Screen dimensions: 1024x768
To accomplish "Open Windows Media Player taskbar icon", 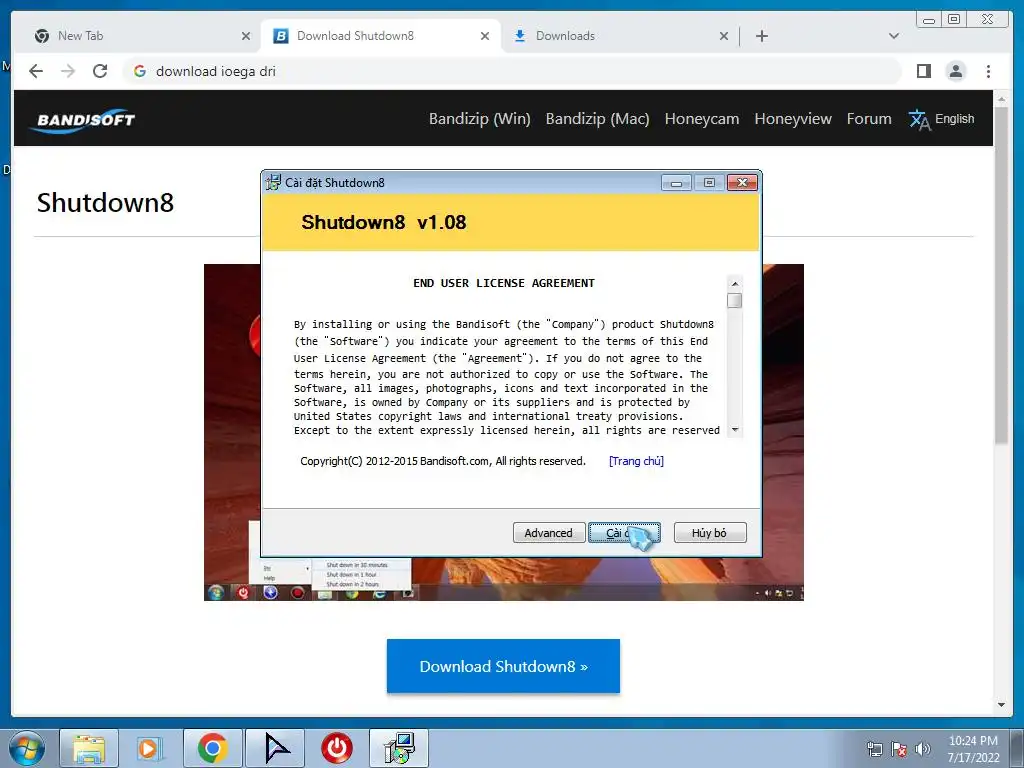I will click(150, 748).
